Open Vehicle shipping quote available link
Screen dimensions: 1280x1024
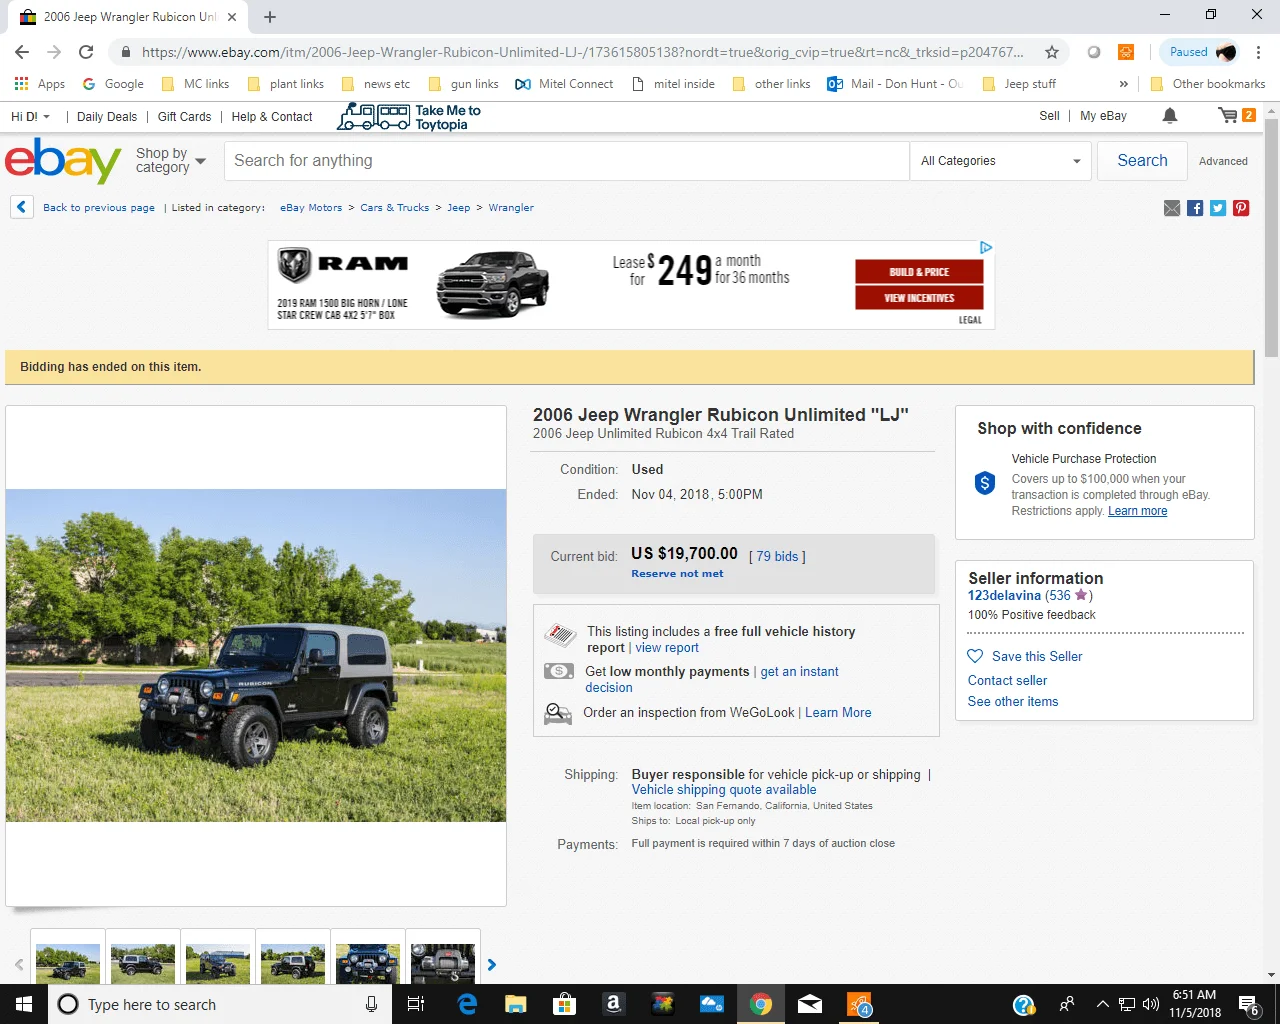724,790
